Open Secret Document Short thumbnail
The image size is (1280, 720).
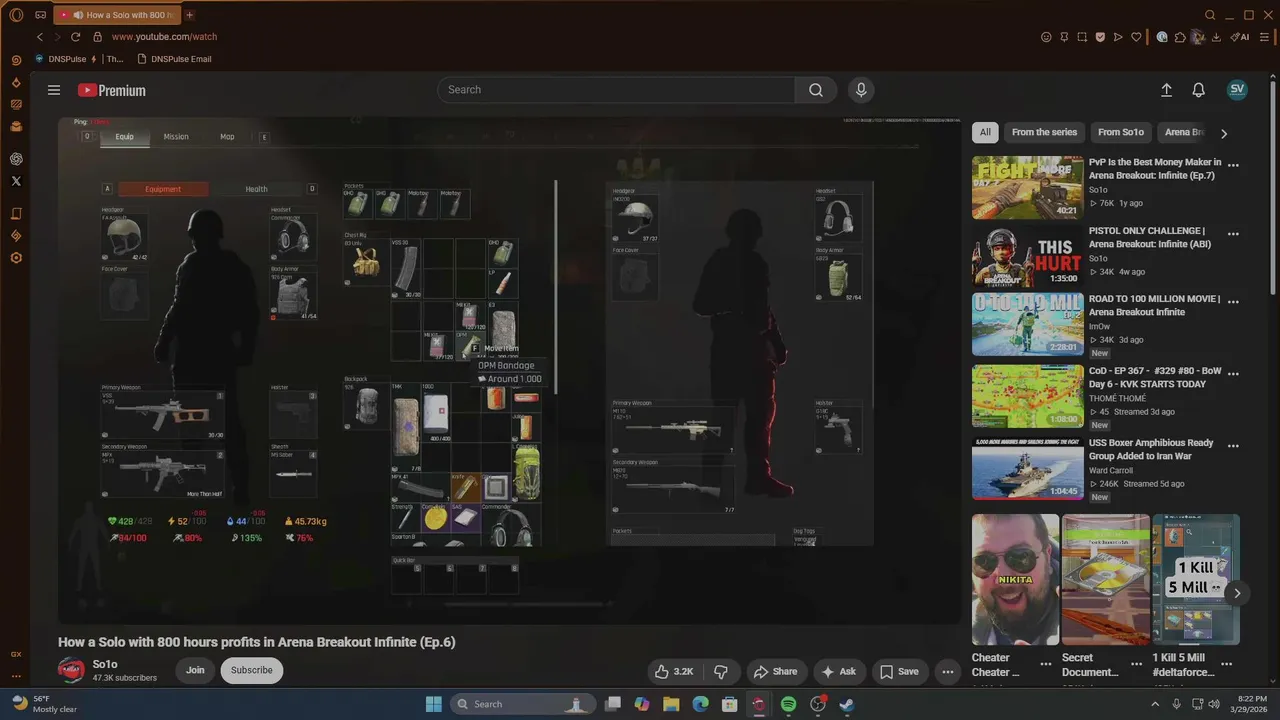(1105, 580)
